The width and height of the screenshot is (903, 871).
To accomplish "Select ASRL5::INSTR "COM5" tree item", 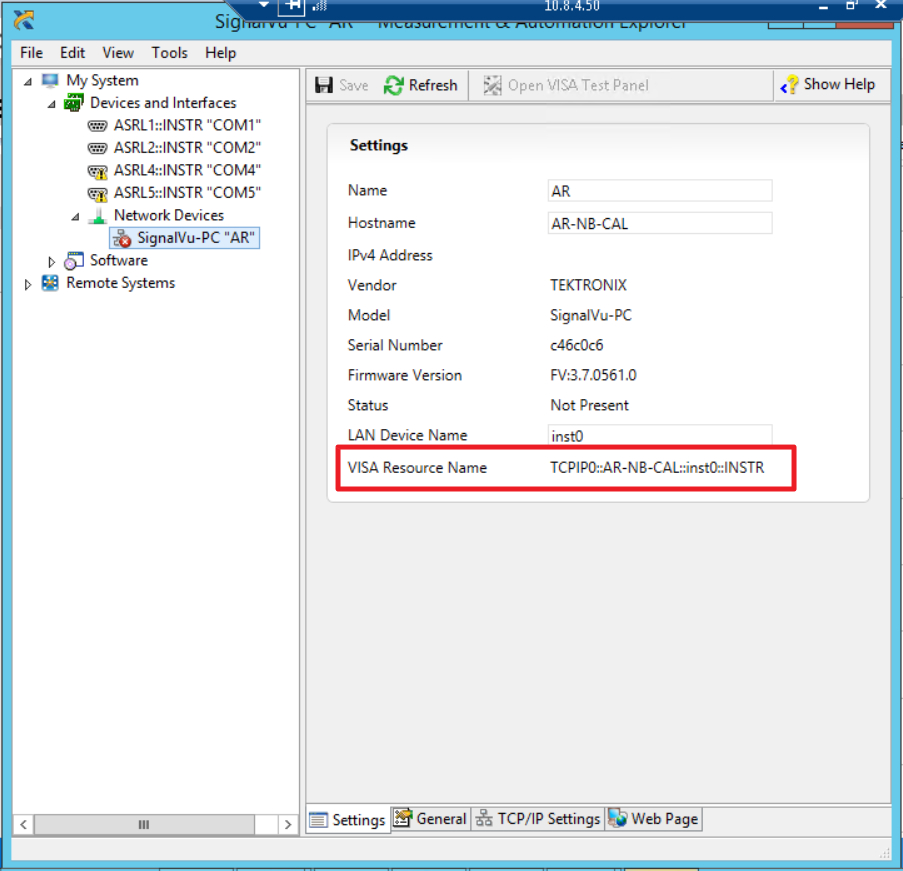I will (x=187, y=193).
